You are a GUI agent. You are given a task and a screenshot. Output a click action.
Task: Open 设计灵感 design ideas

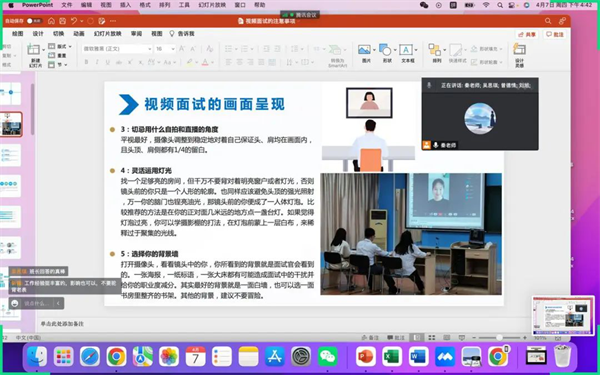pyautogui.click(x=519, y=55)
